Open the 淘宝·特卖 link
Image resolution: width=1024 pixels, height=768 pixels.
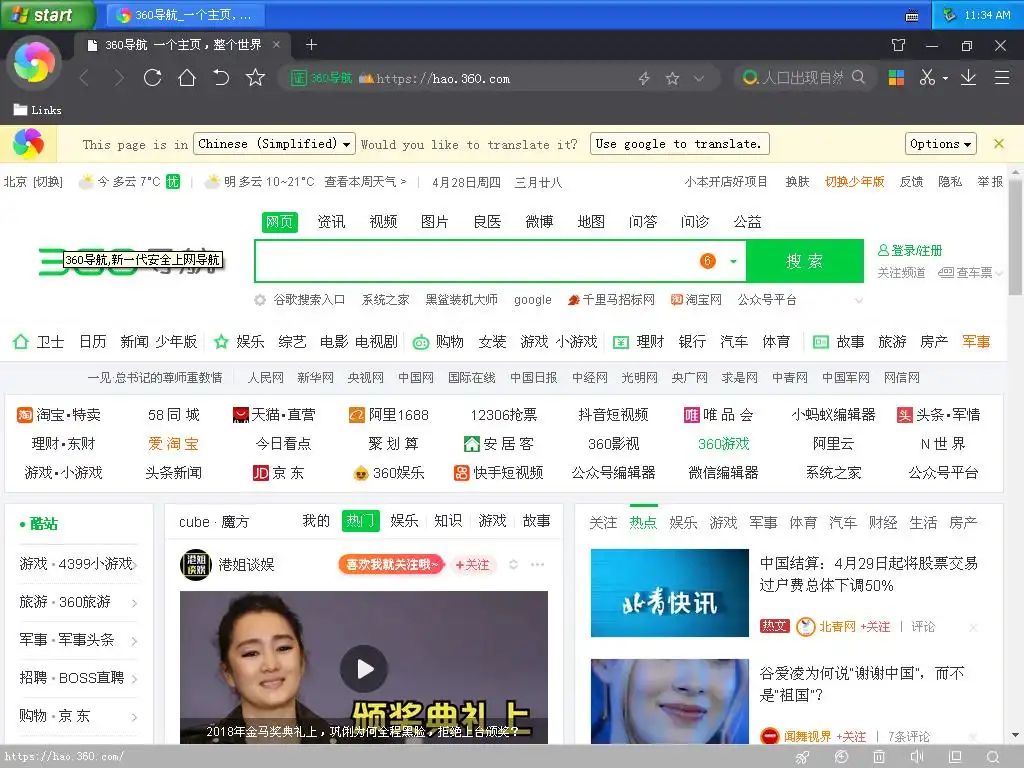click(59, 415)
